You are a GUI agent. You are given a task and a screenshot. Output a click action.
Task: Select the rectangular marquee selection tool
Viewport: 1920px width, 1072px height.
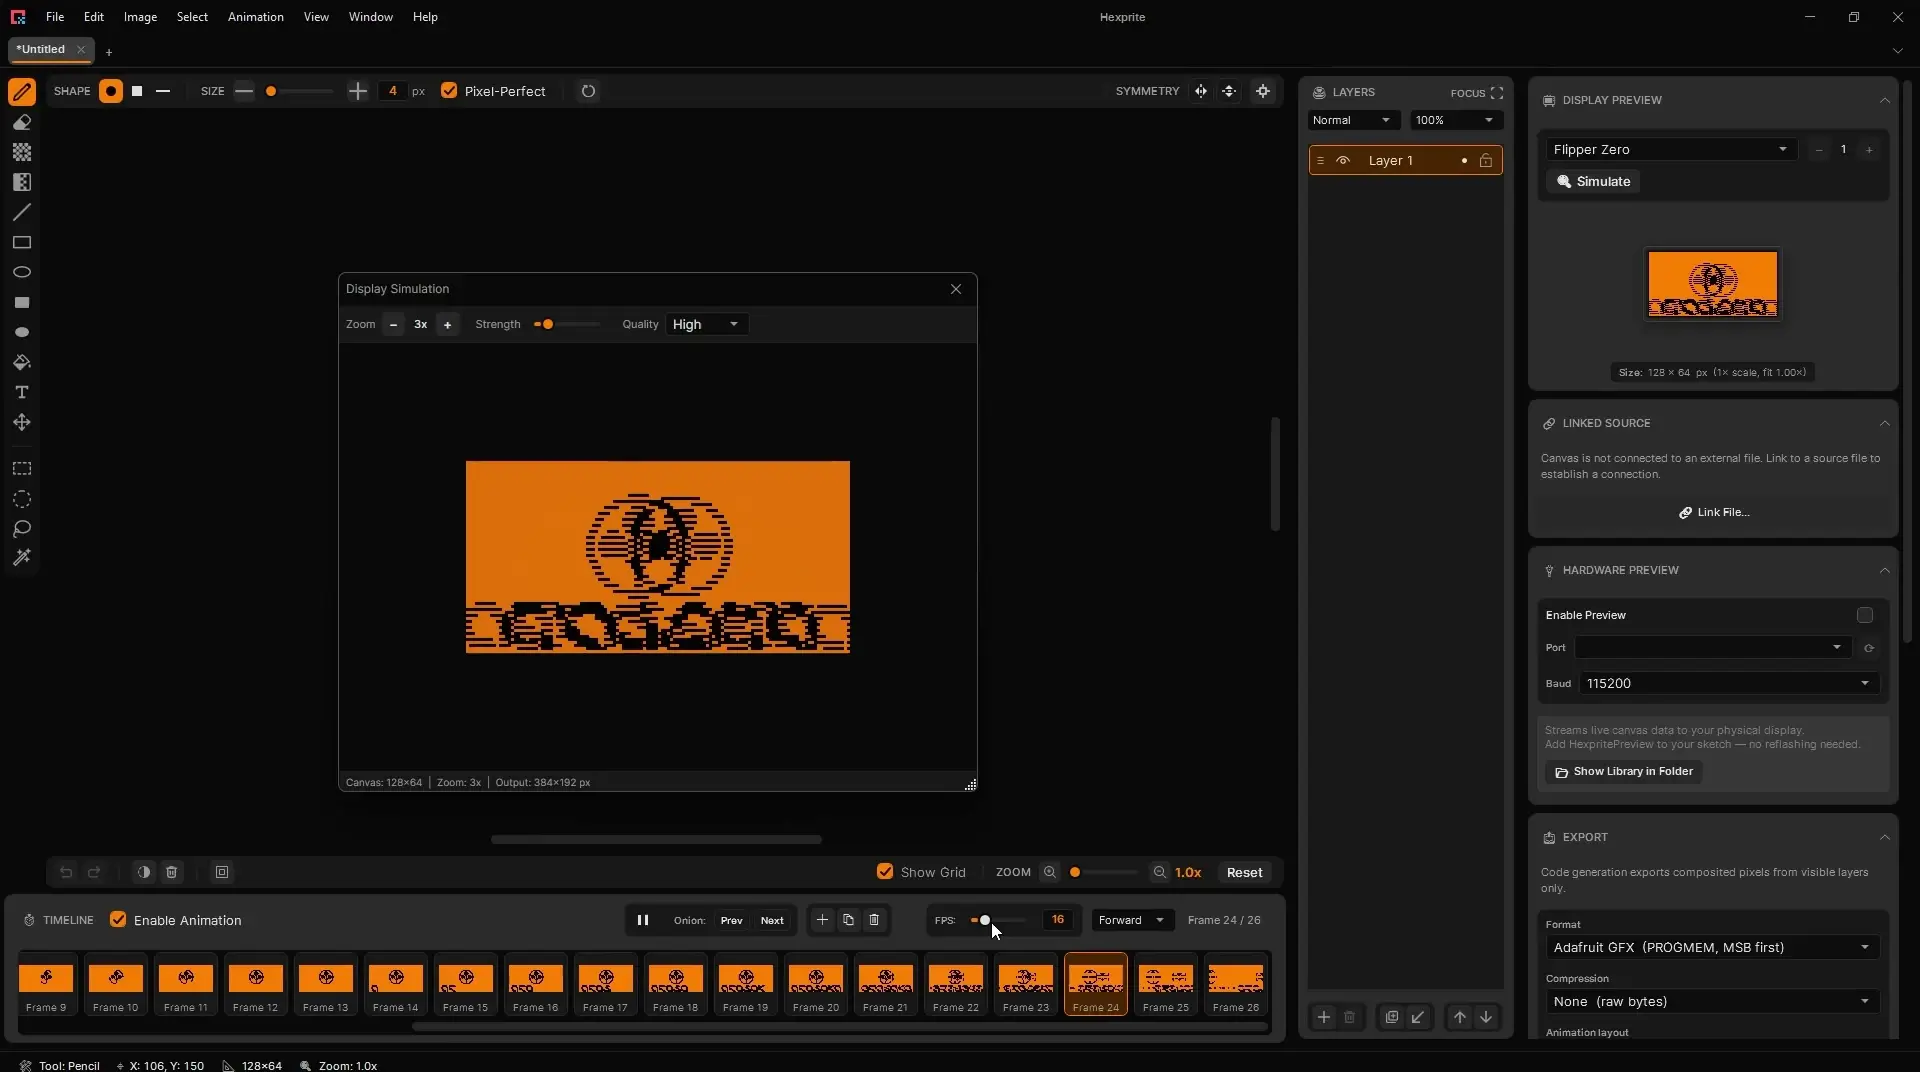[22, 469]
